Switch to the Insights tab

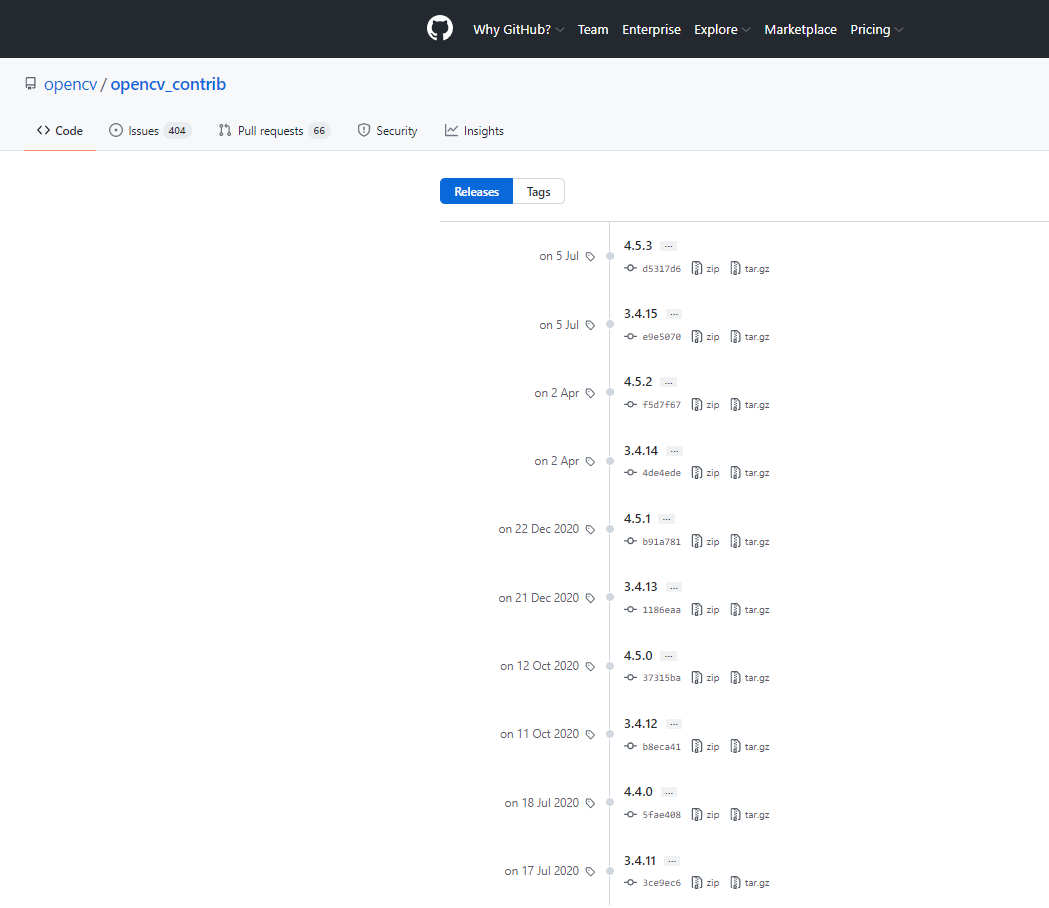tap(474, 130)
